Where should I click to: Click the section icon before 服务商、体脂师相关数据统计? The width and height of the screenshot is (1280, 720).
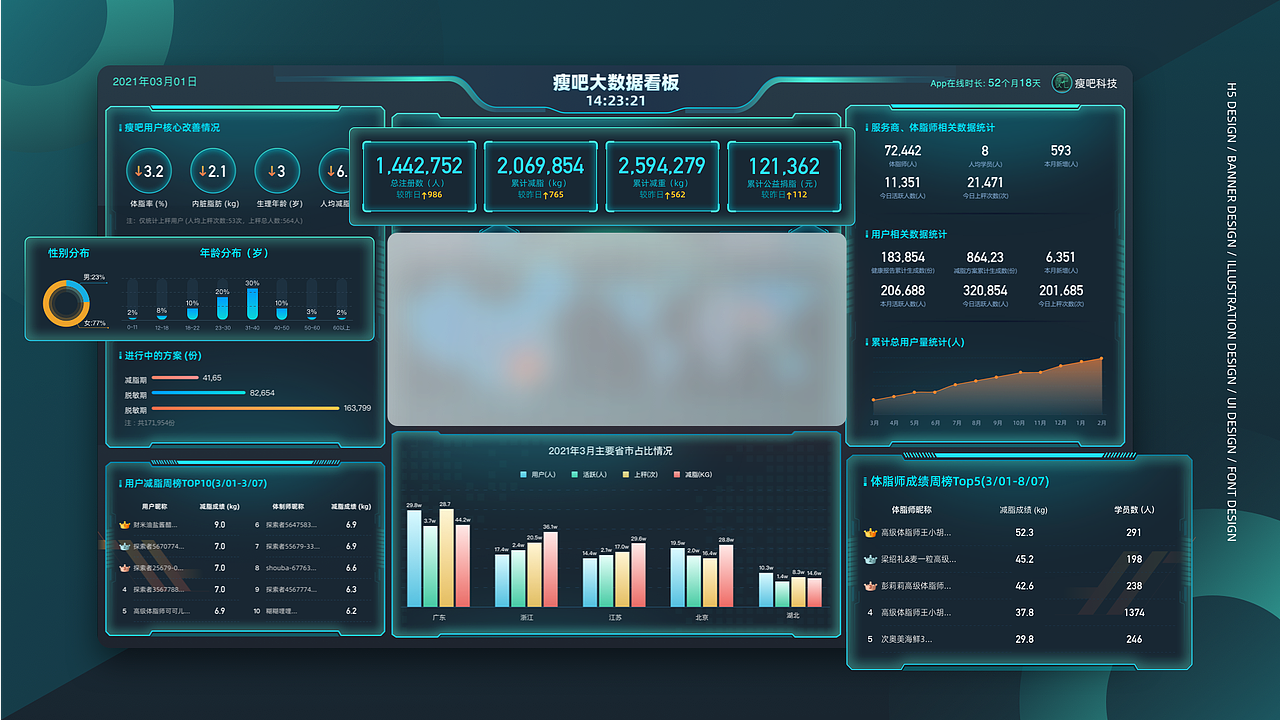868,127
